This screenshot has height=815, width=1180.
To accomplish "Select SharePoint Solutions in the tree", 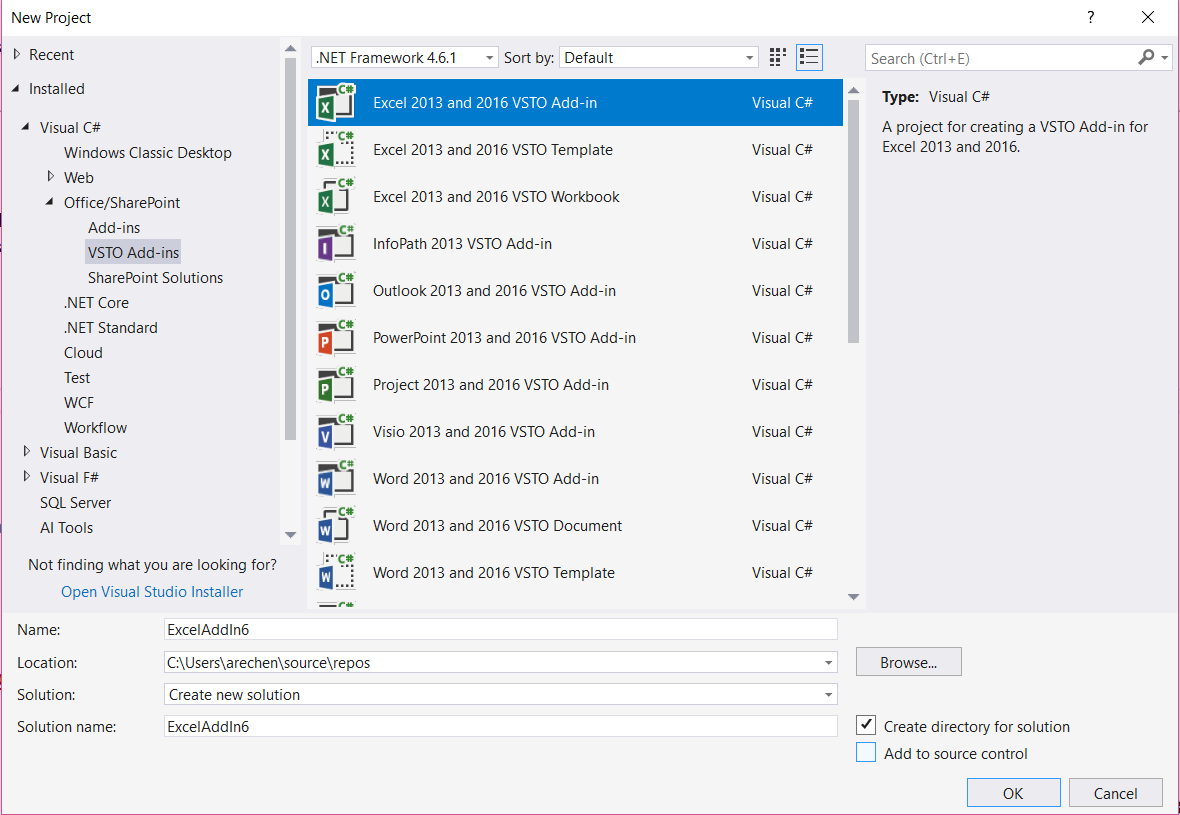I will [155, 278].
